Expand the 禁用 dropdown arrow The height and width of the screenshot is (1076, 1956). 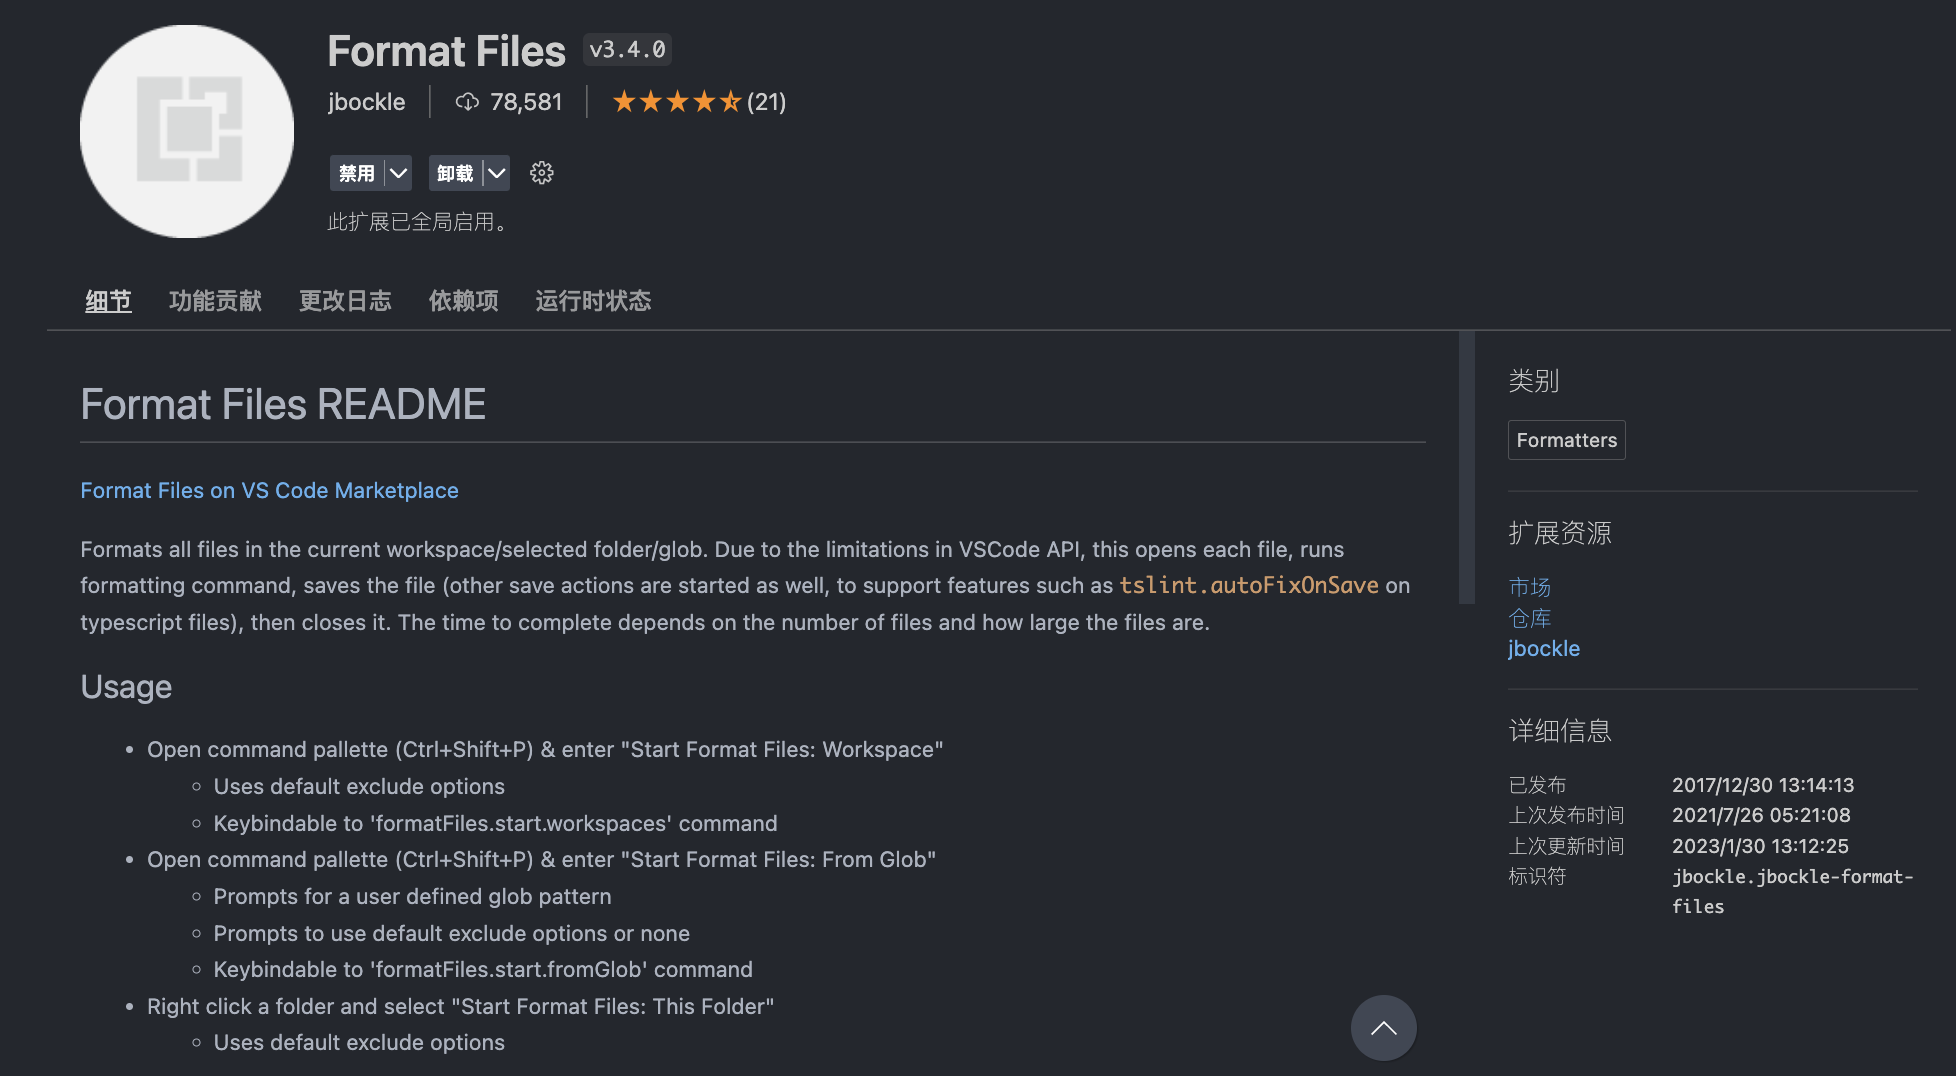point(398,173)
